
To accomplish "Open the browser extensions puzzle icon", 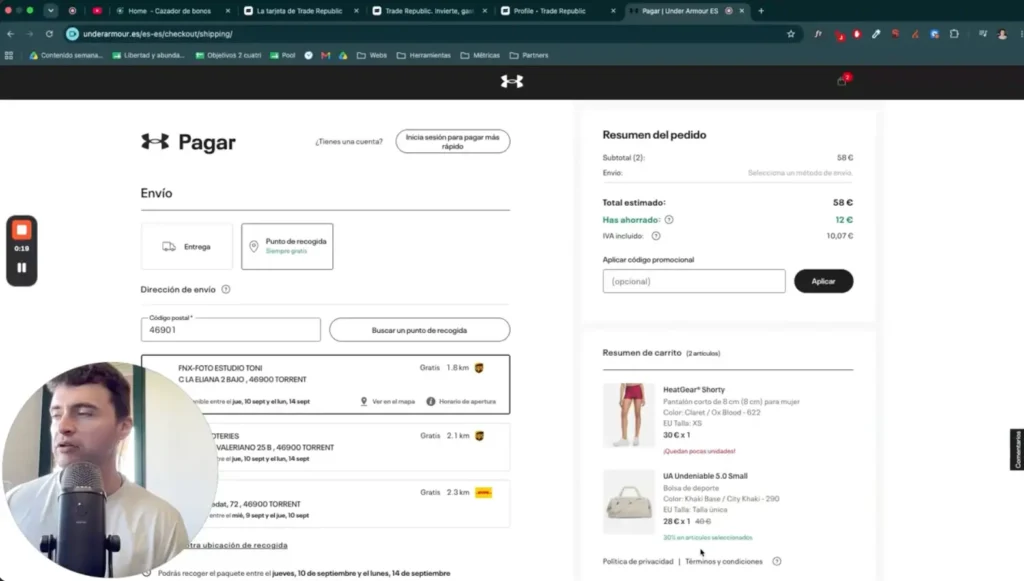I will [954, 34].
